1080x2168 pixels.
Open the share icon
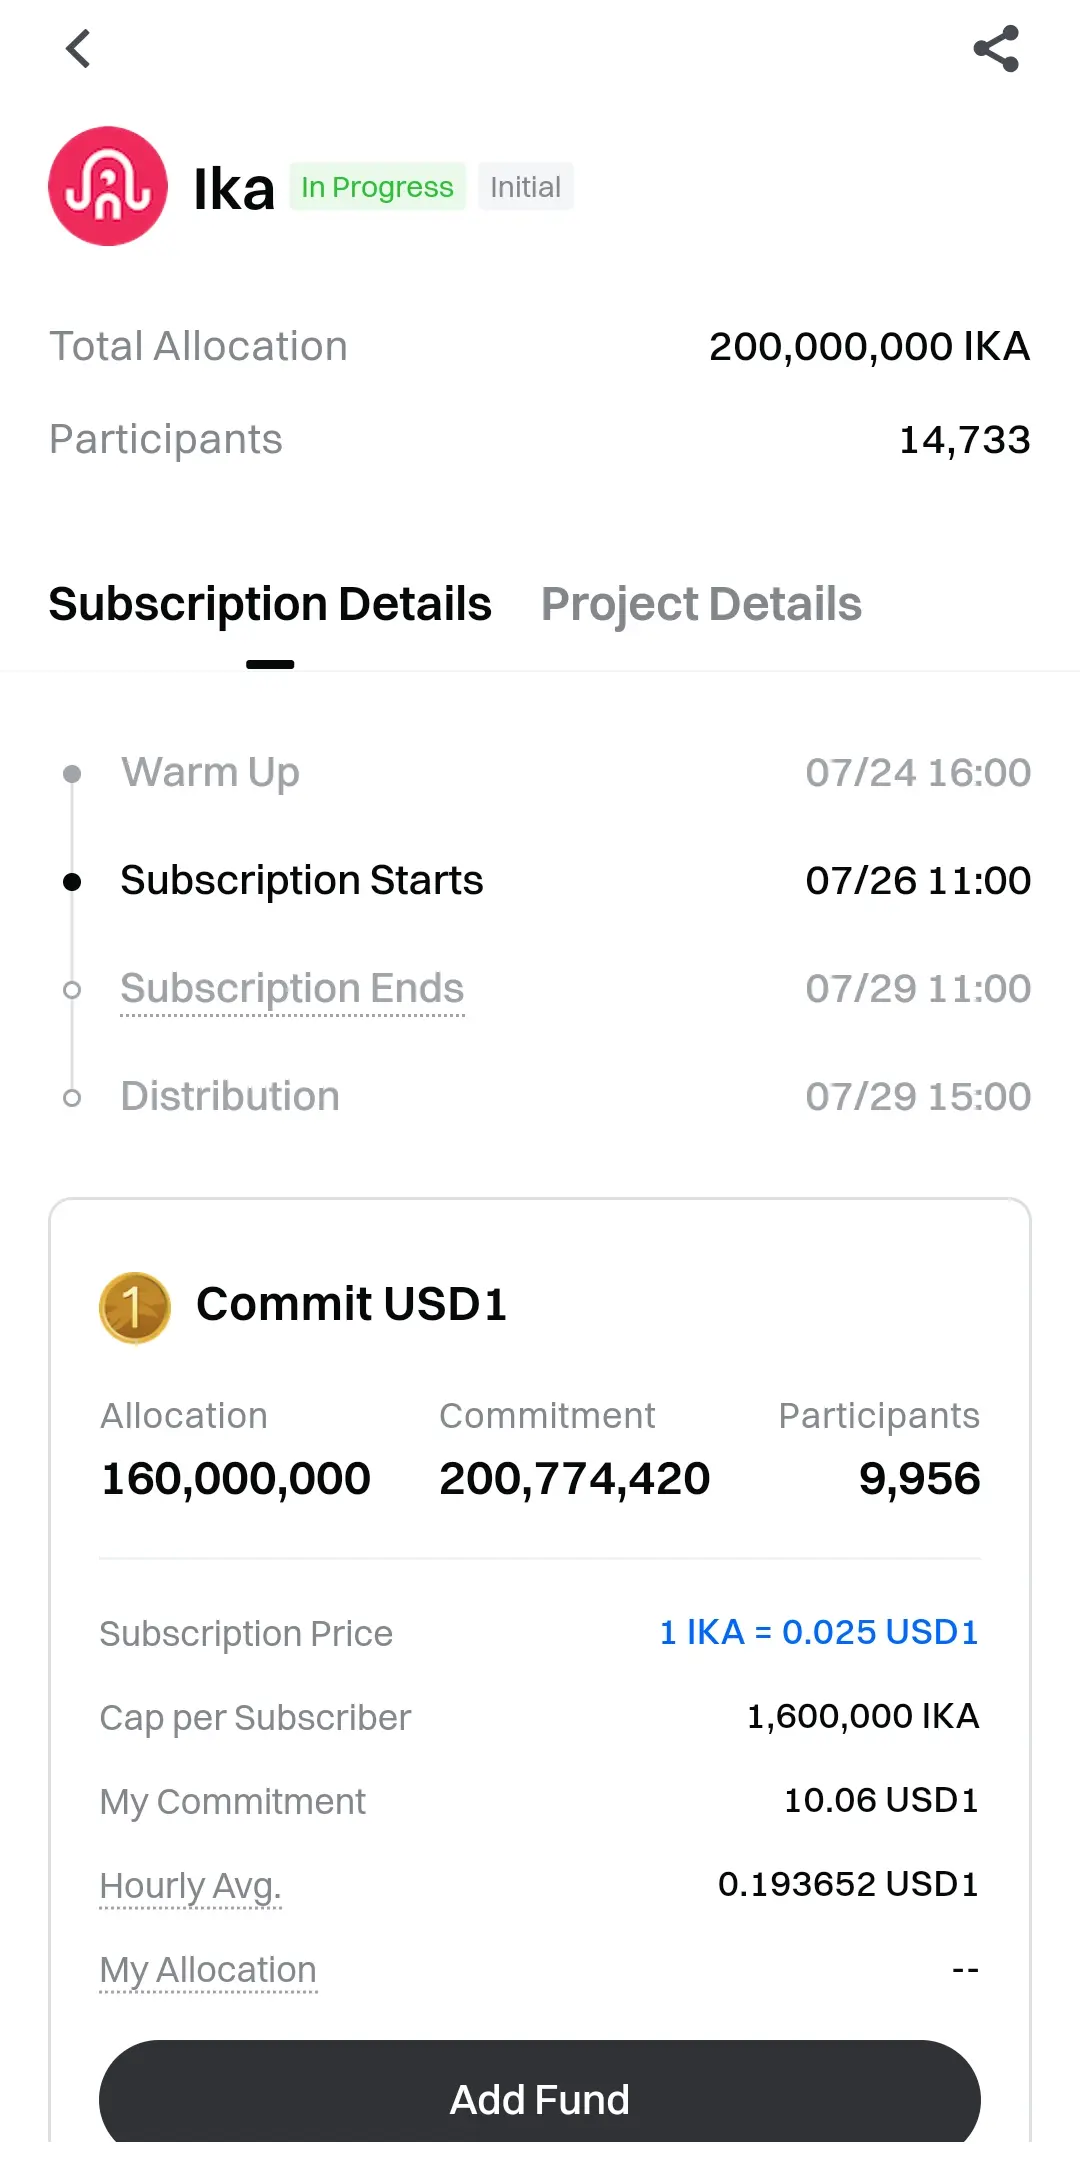[996, 48]
